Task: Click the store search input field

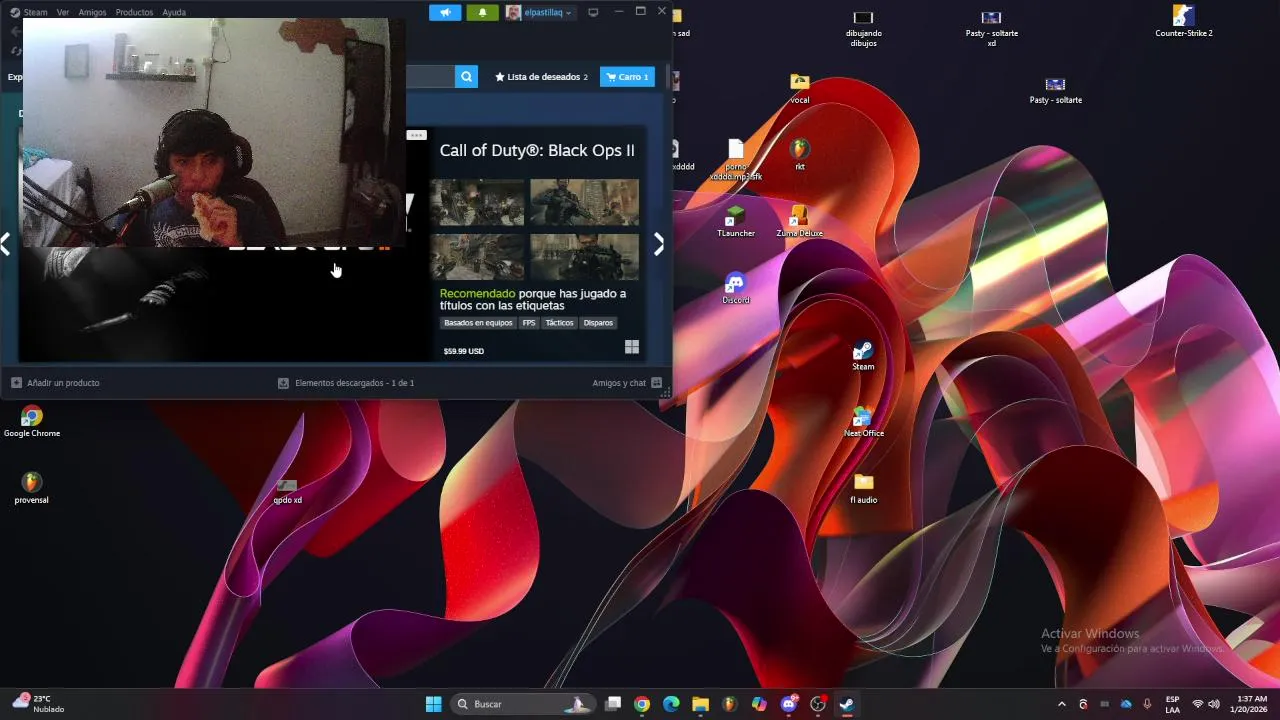Action: coord(430,76)
